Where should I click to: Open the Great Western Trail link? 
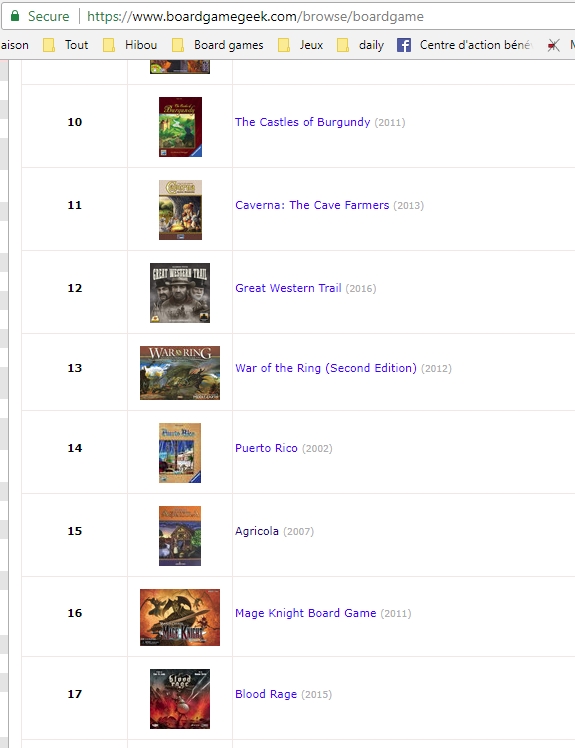click(x=288, y=288)
